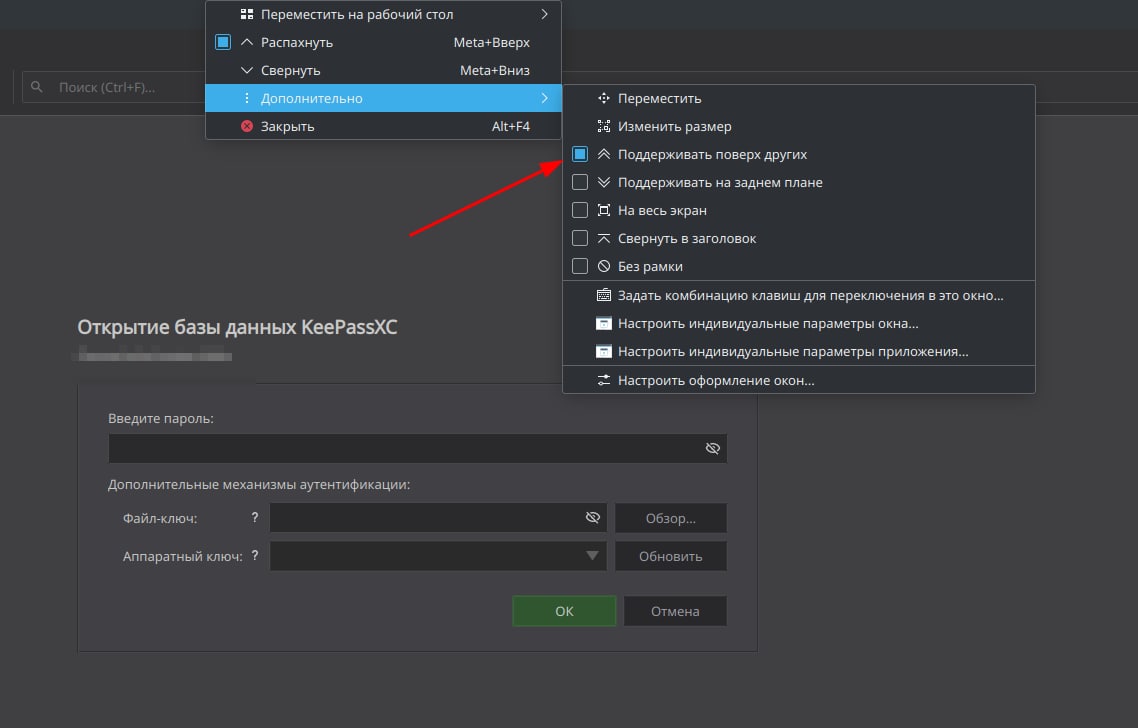Toggle key file field visibility eye icon
The image size is (1138, 728).
tap(593, 518)
